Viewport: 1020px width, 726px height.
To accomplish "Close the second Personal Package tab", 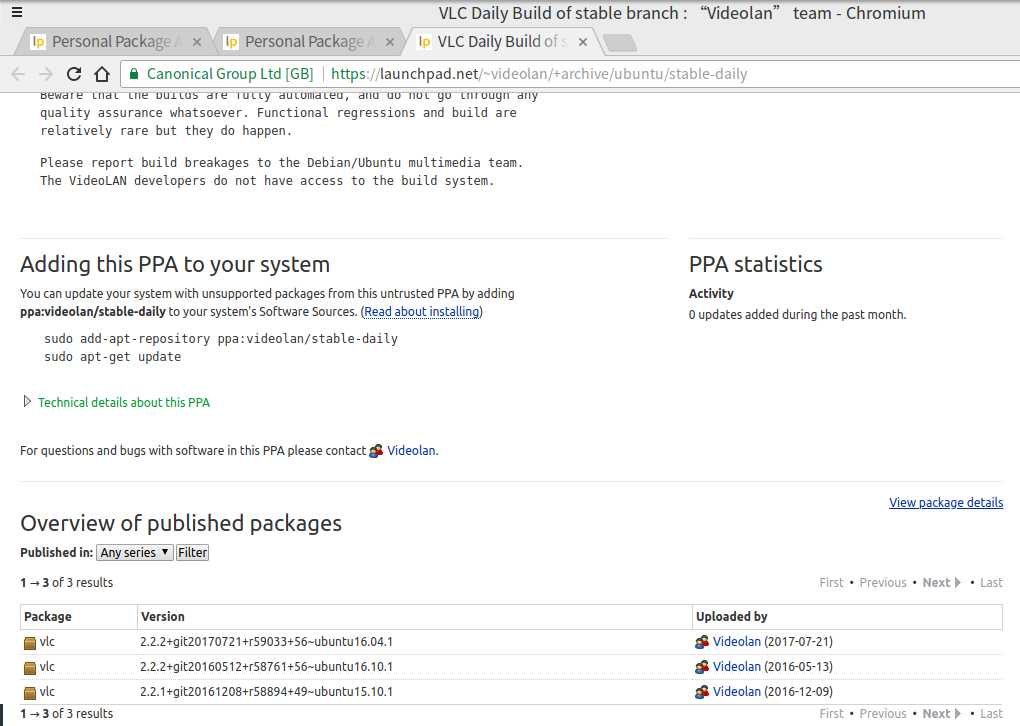I will (x=389, y=42).
